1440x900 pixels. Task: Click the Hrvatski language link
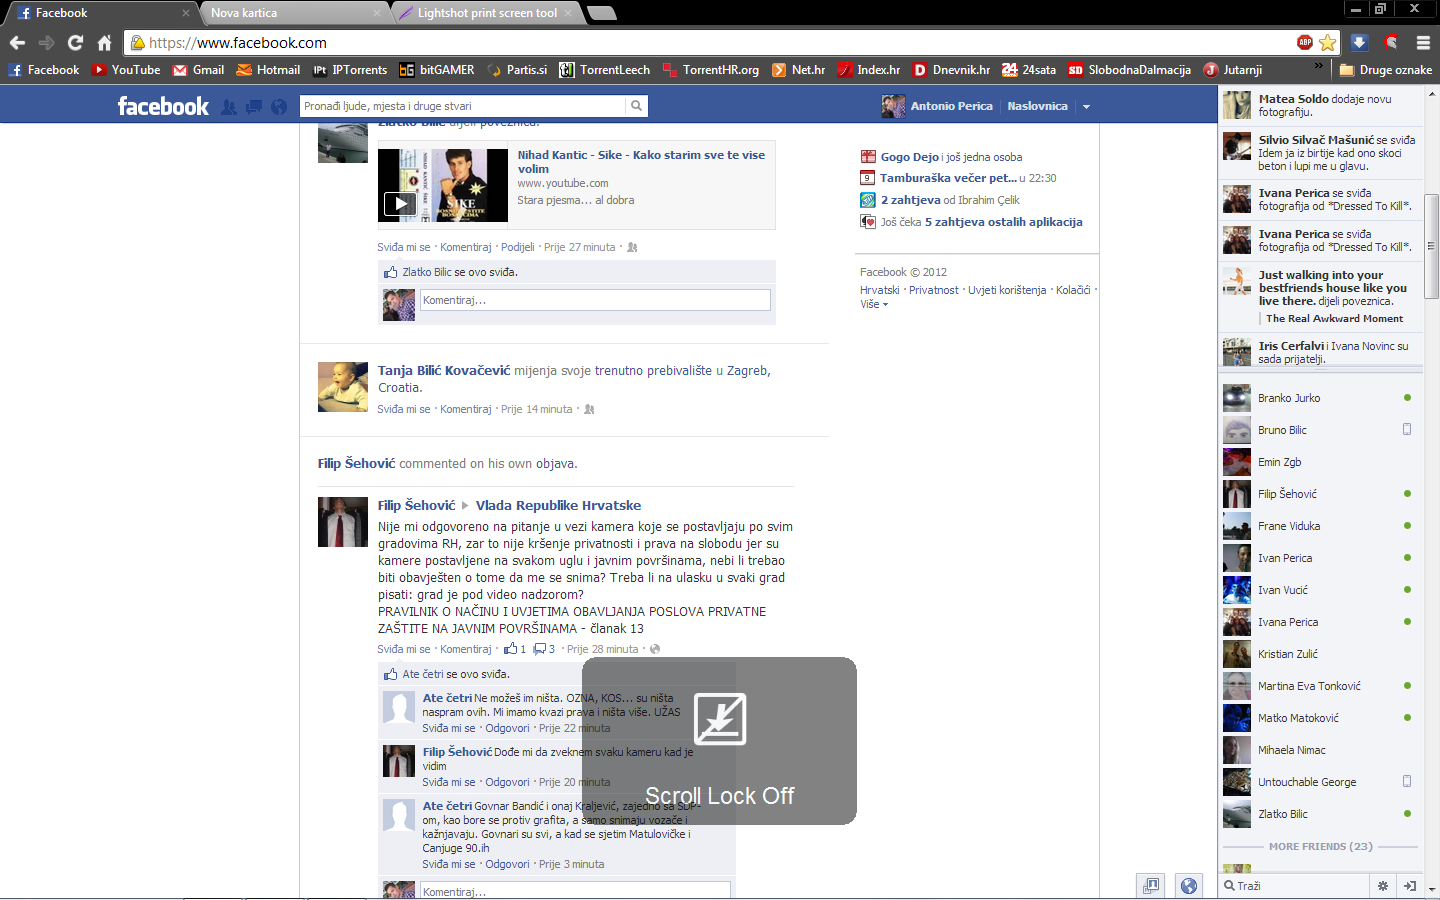pos(880,290)
